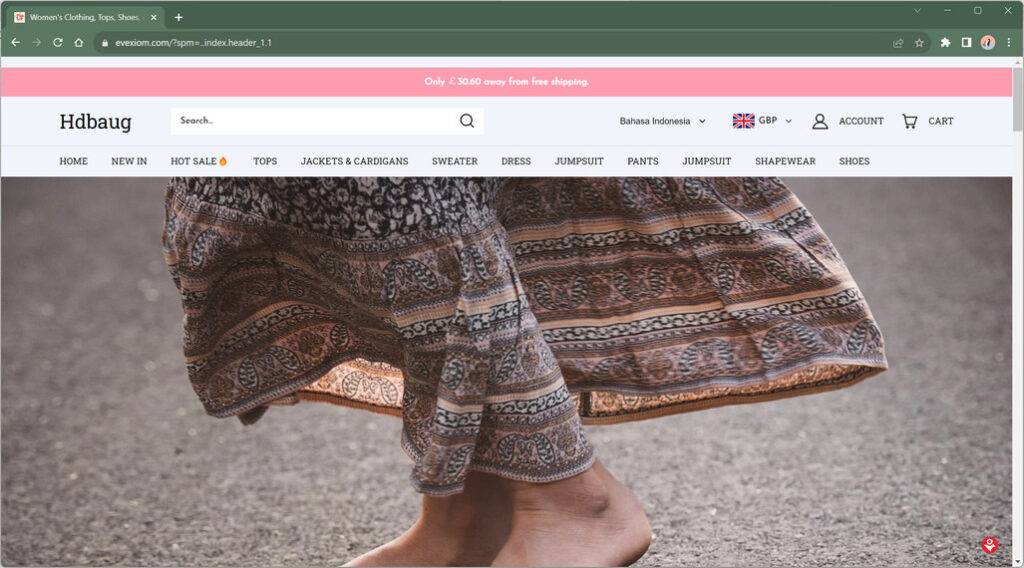This screenshot has height=568, width=1024.
Task: Open the NEW IN category
Action: coord(129,161)
